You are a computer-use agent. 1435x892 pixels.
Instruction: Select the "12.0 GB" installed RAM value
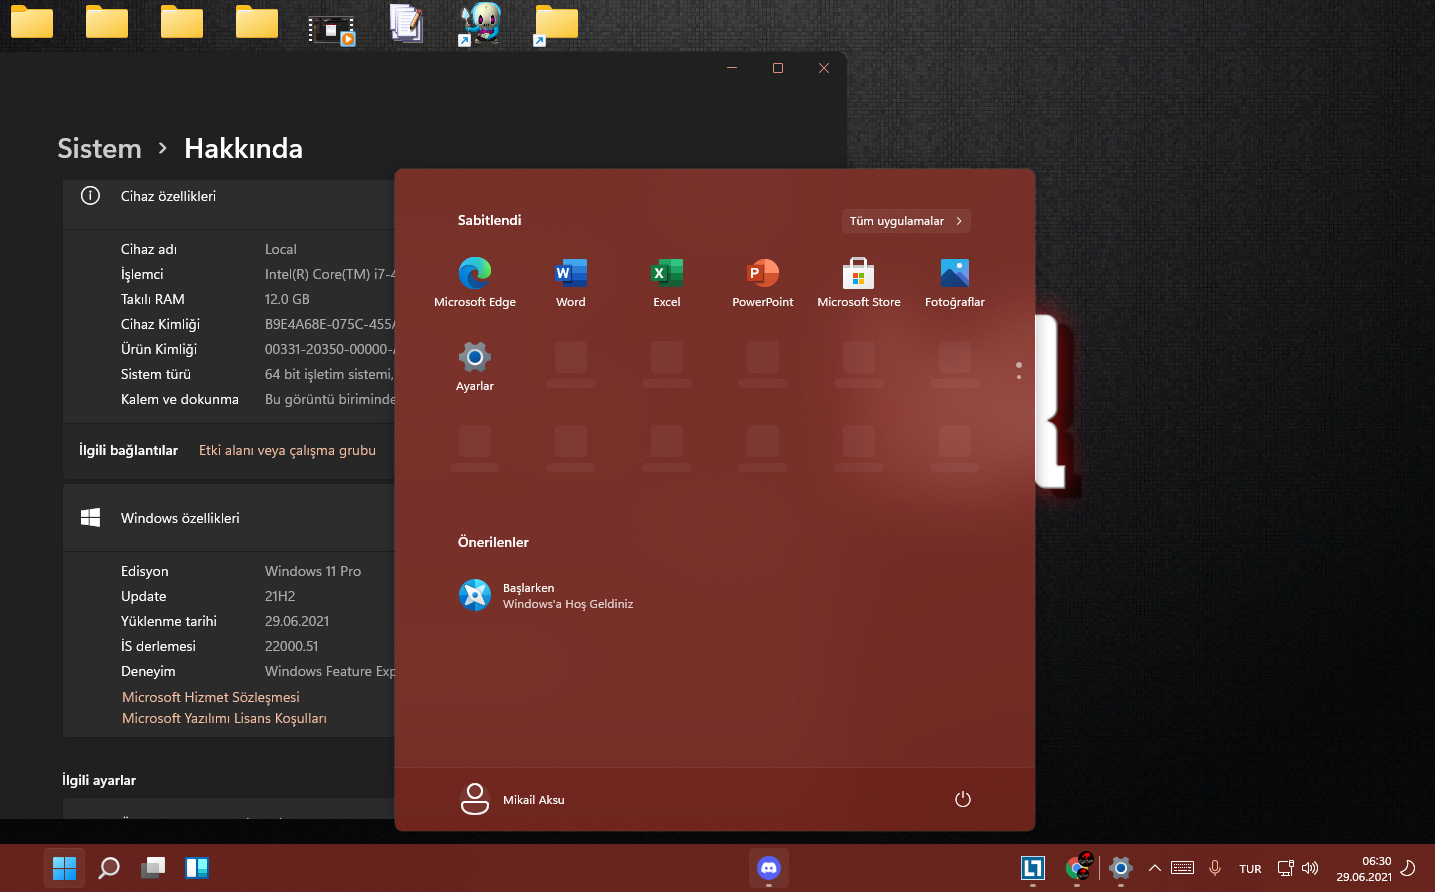pyautogui.click(x=287, y=299)
